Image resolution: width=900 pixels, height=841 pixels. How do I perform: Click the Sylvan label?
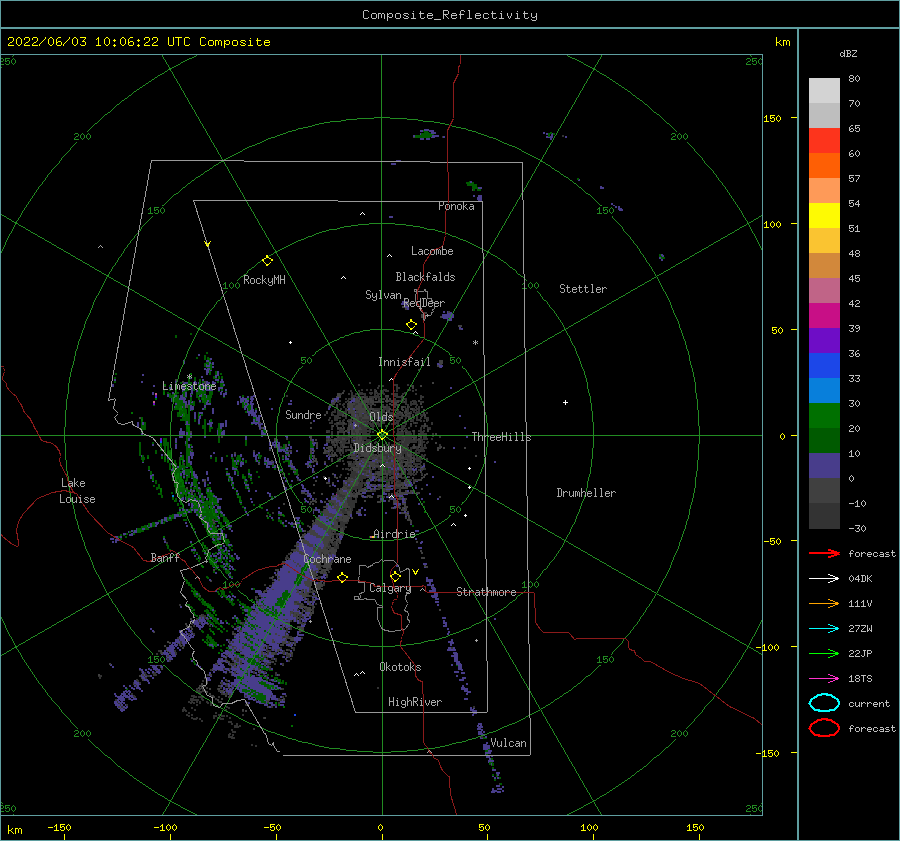pyautogui.click(x=383, y=295)
